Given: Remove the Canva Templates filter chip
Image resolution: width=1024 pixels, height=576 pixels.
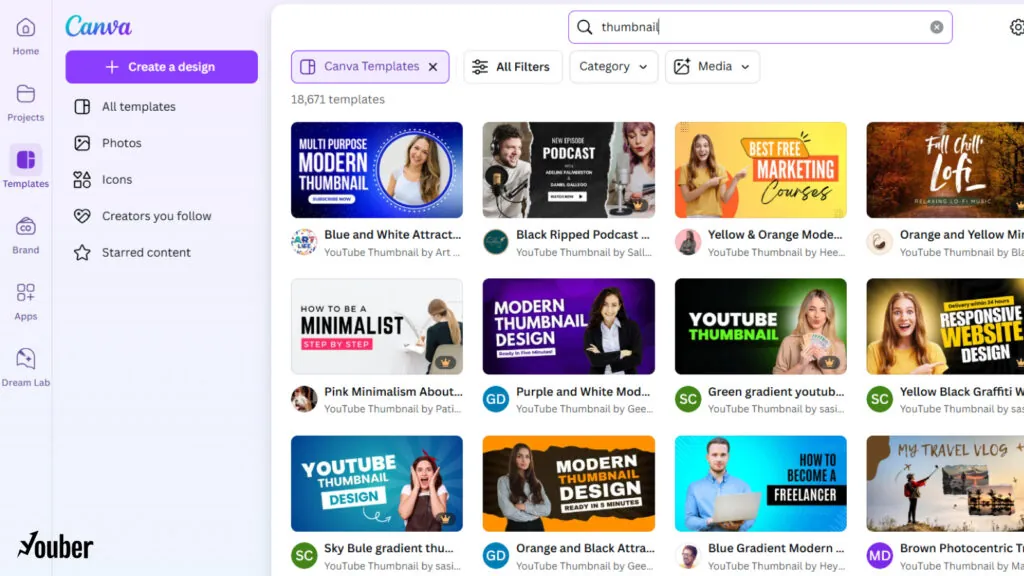Looking at the screenshot, I should click(433, 67).
